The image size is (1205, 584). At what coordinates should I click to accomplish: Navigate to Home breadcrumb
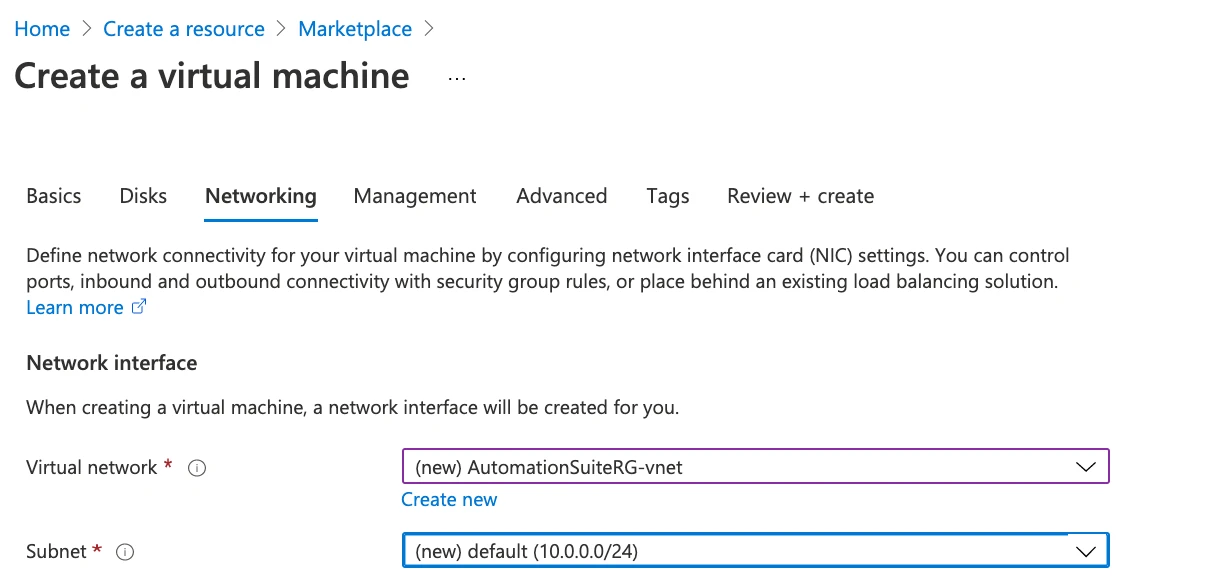point(42,29)
